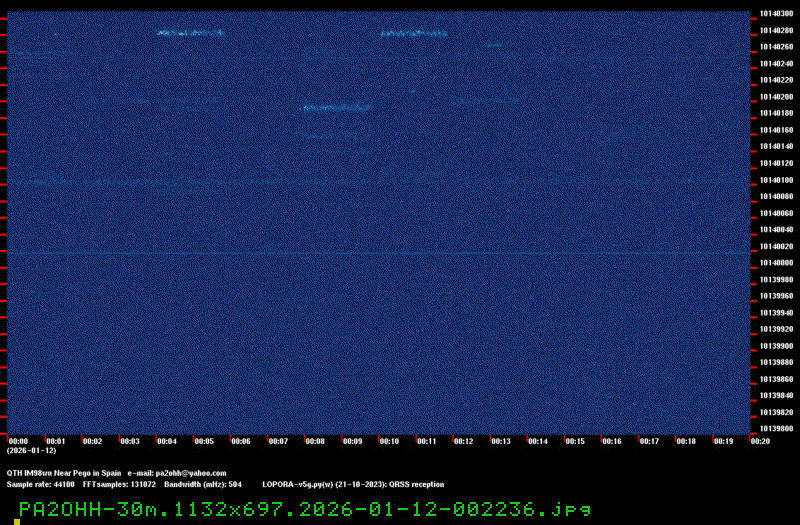This screenshot has height=525, width=800.
Task: Click the 10140280 frequency label
Action: [776, 31]
